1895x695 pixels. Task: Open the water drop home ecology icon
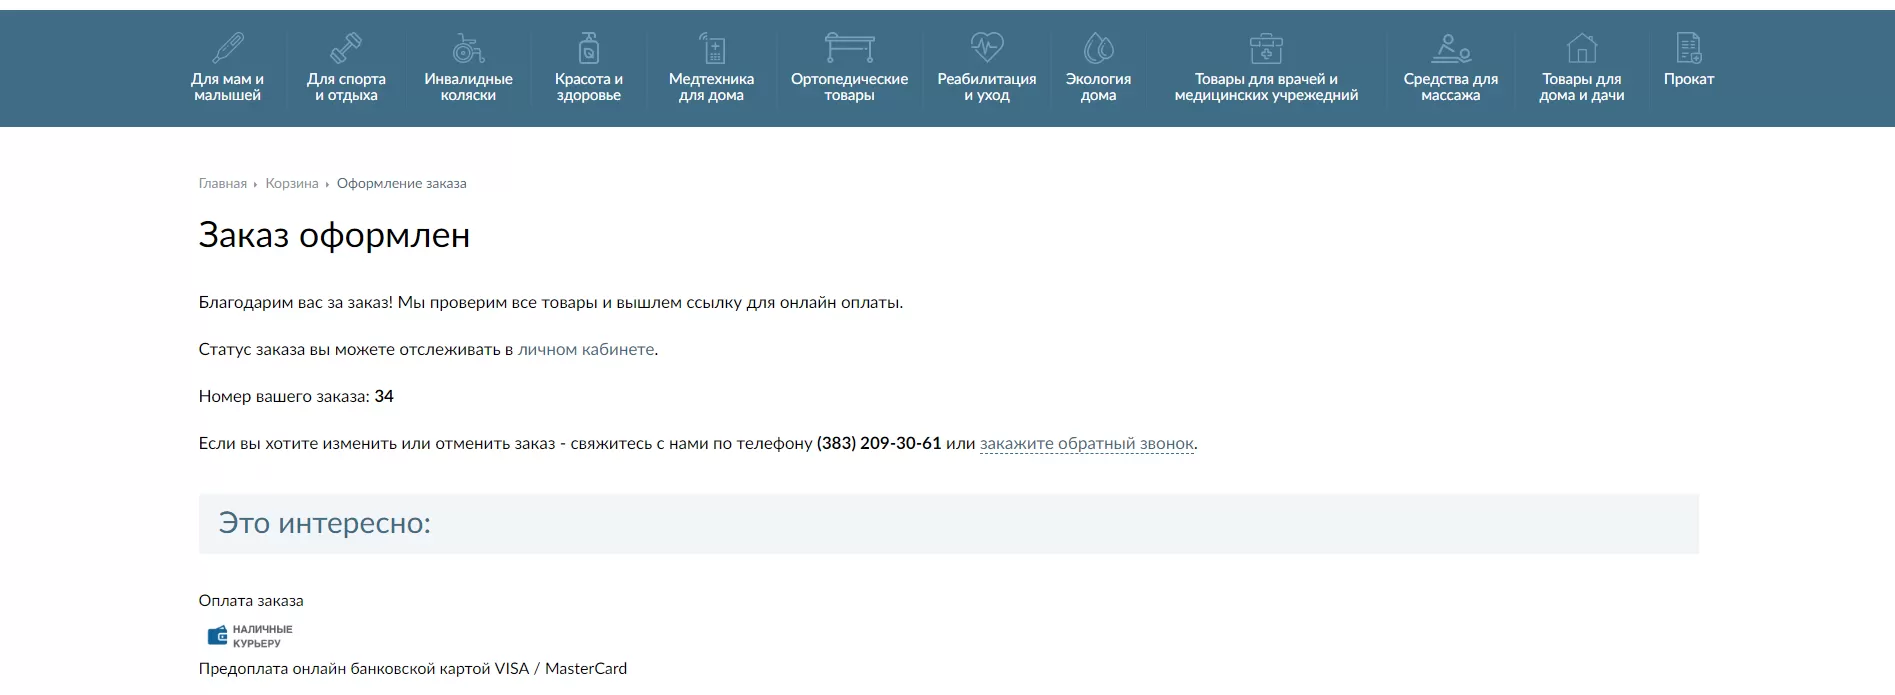pyautogui.click(x=1098, y=47)
